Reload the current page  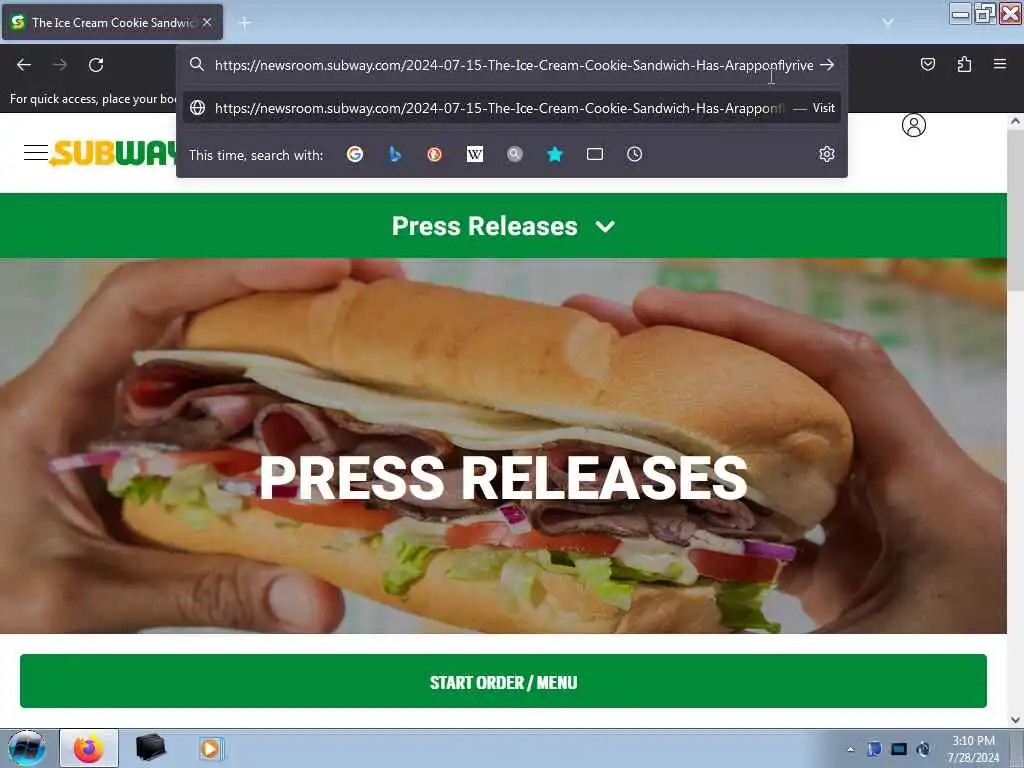tap(96, 65)
